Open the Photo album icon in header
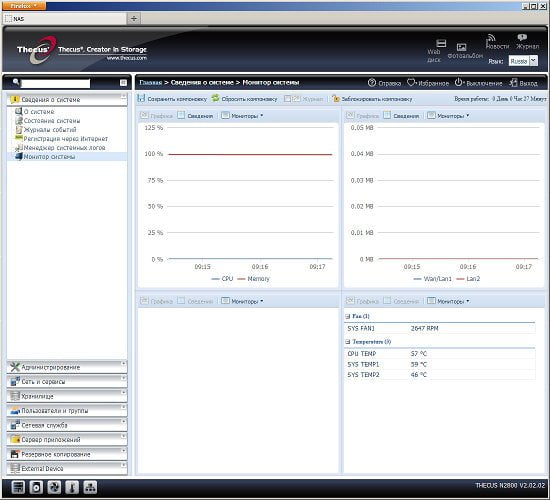This screenshot has height=500, width=550. [462, 47]
